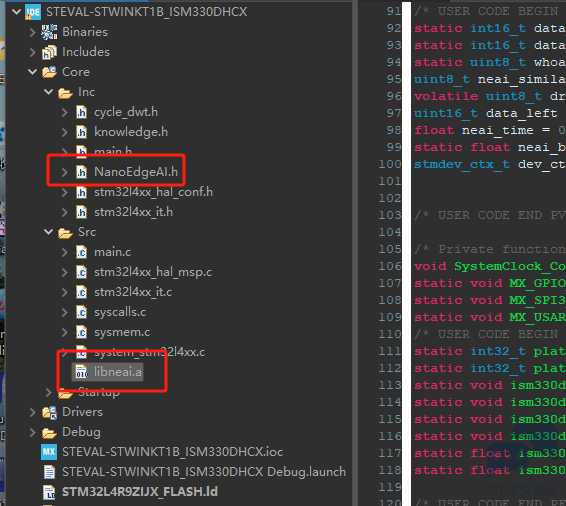Select knowledge.h in the project tree

(131, 132)
